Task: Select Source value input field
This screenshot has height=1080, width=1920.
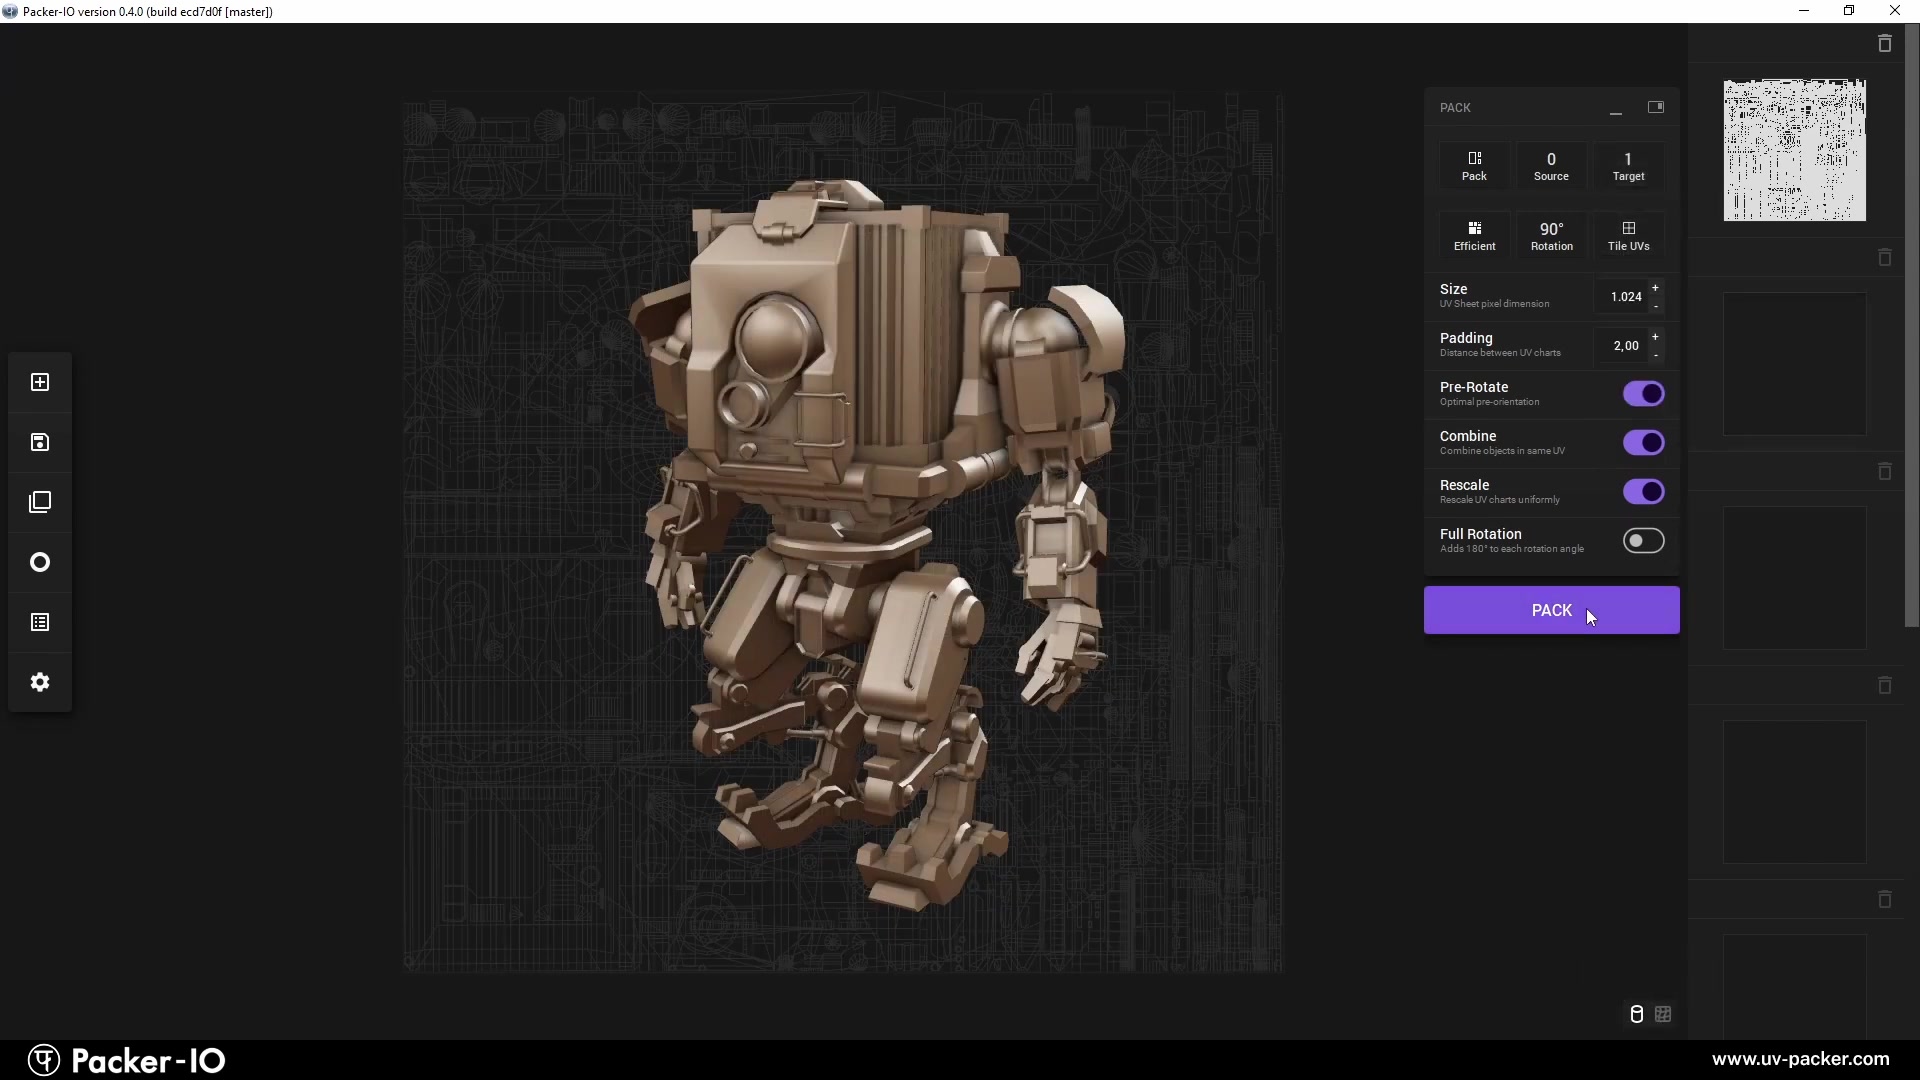Action: tap(1551, 158)
